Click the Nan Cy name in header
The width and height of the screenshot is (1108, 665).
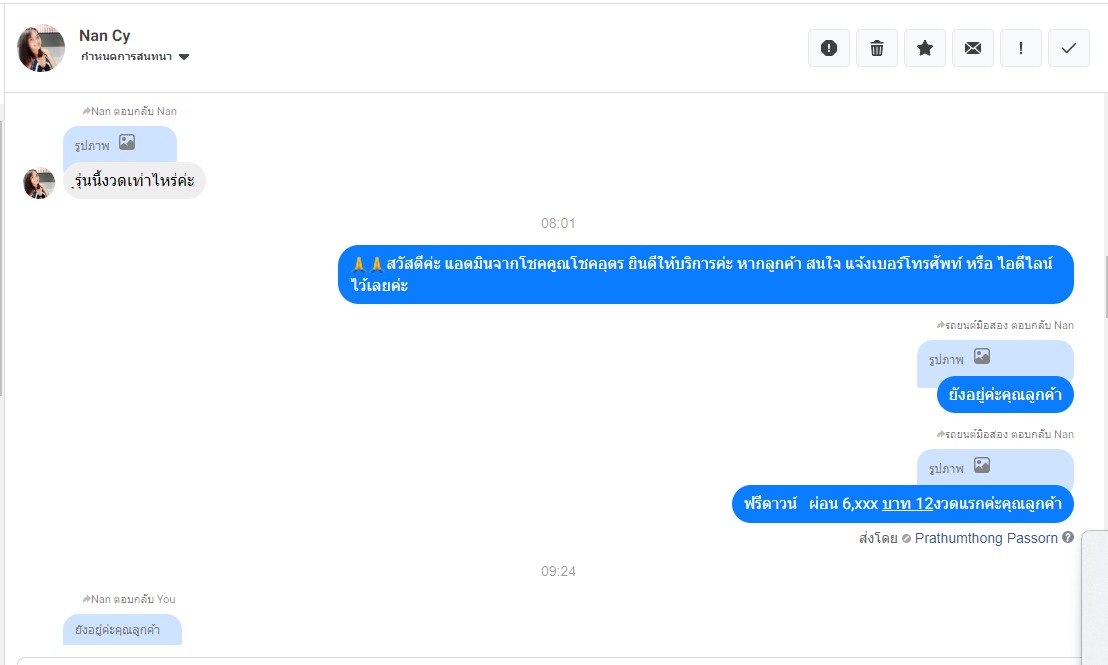[x=105, y=35]
